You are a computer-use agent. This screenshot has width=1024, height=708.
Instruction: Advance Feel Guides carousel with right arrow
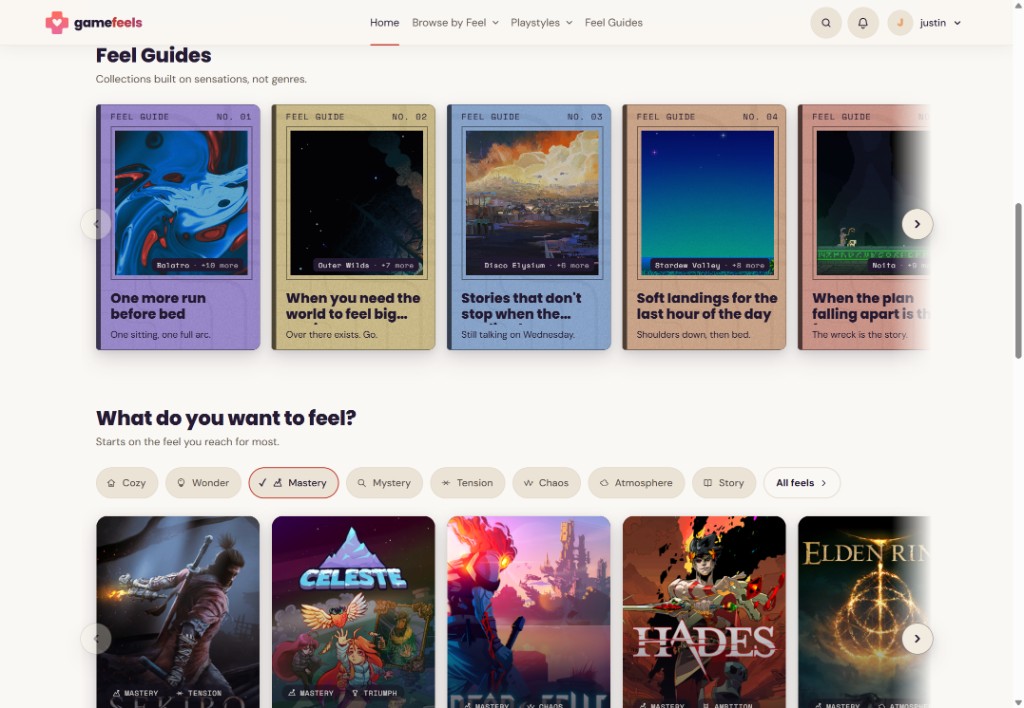917,224
